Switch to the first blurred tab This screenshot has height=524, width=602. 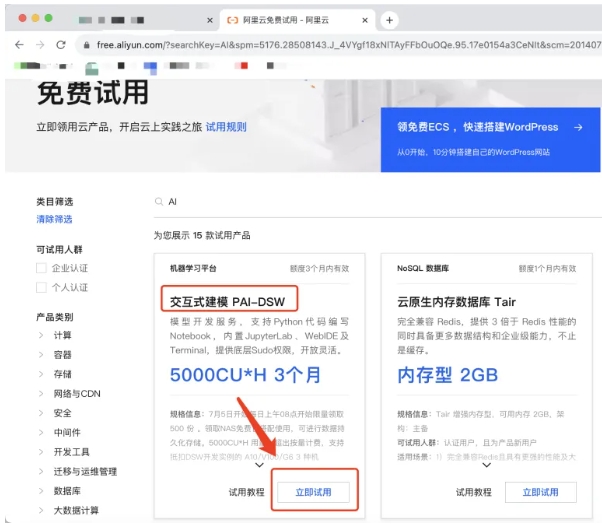tap(144, 20)
